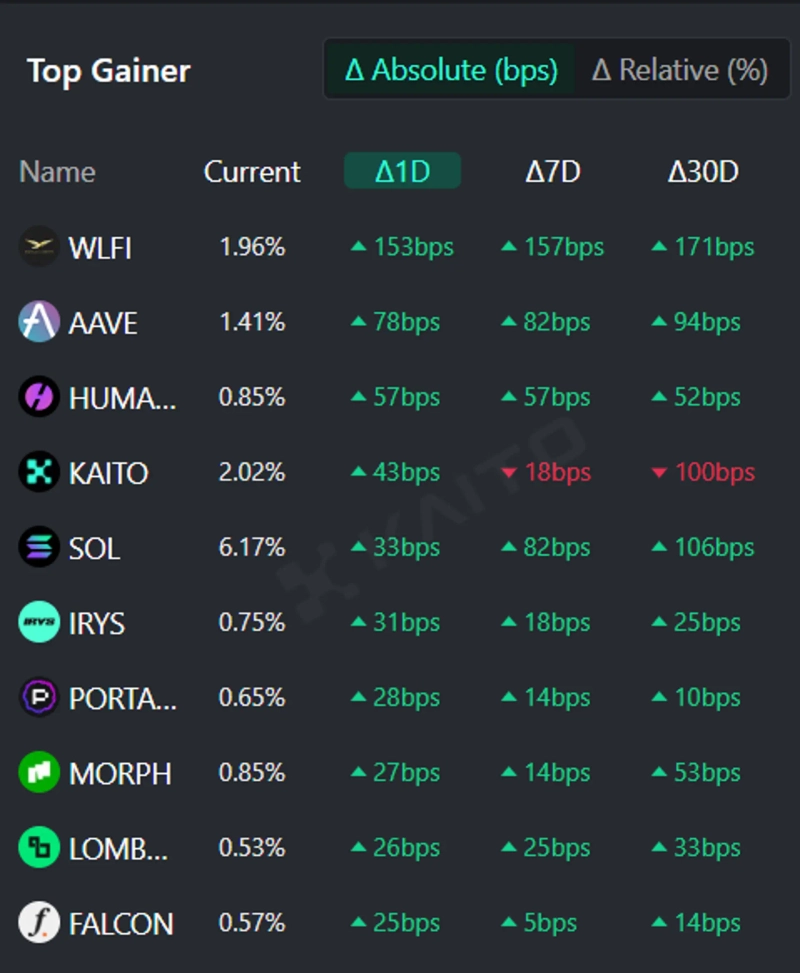Click the HUMA purple token icon
Viewport: 800px width, 973px height.
[x=39, y=397]
